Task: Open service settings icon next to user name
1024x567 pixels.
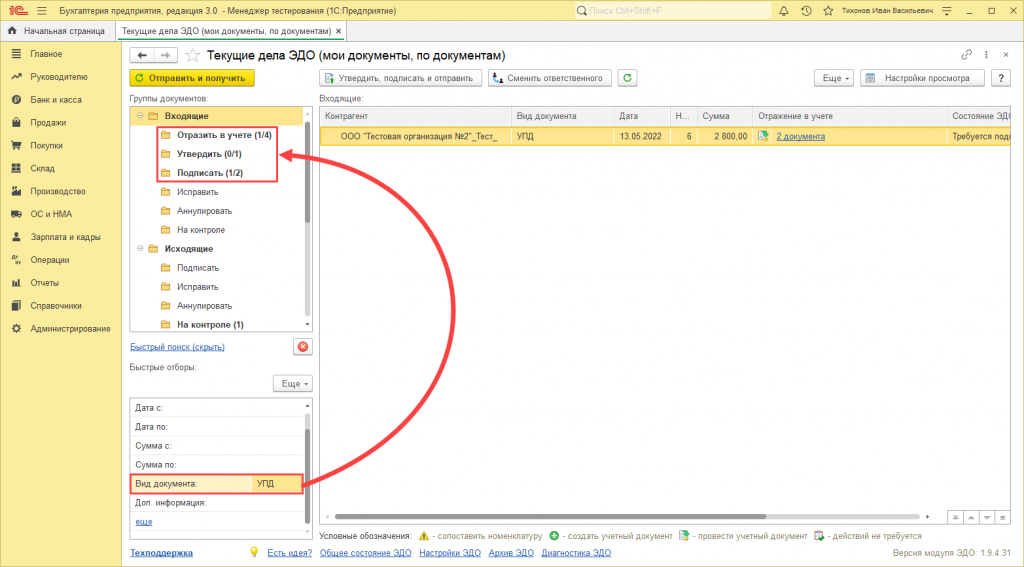Action: tap(946, 10)
